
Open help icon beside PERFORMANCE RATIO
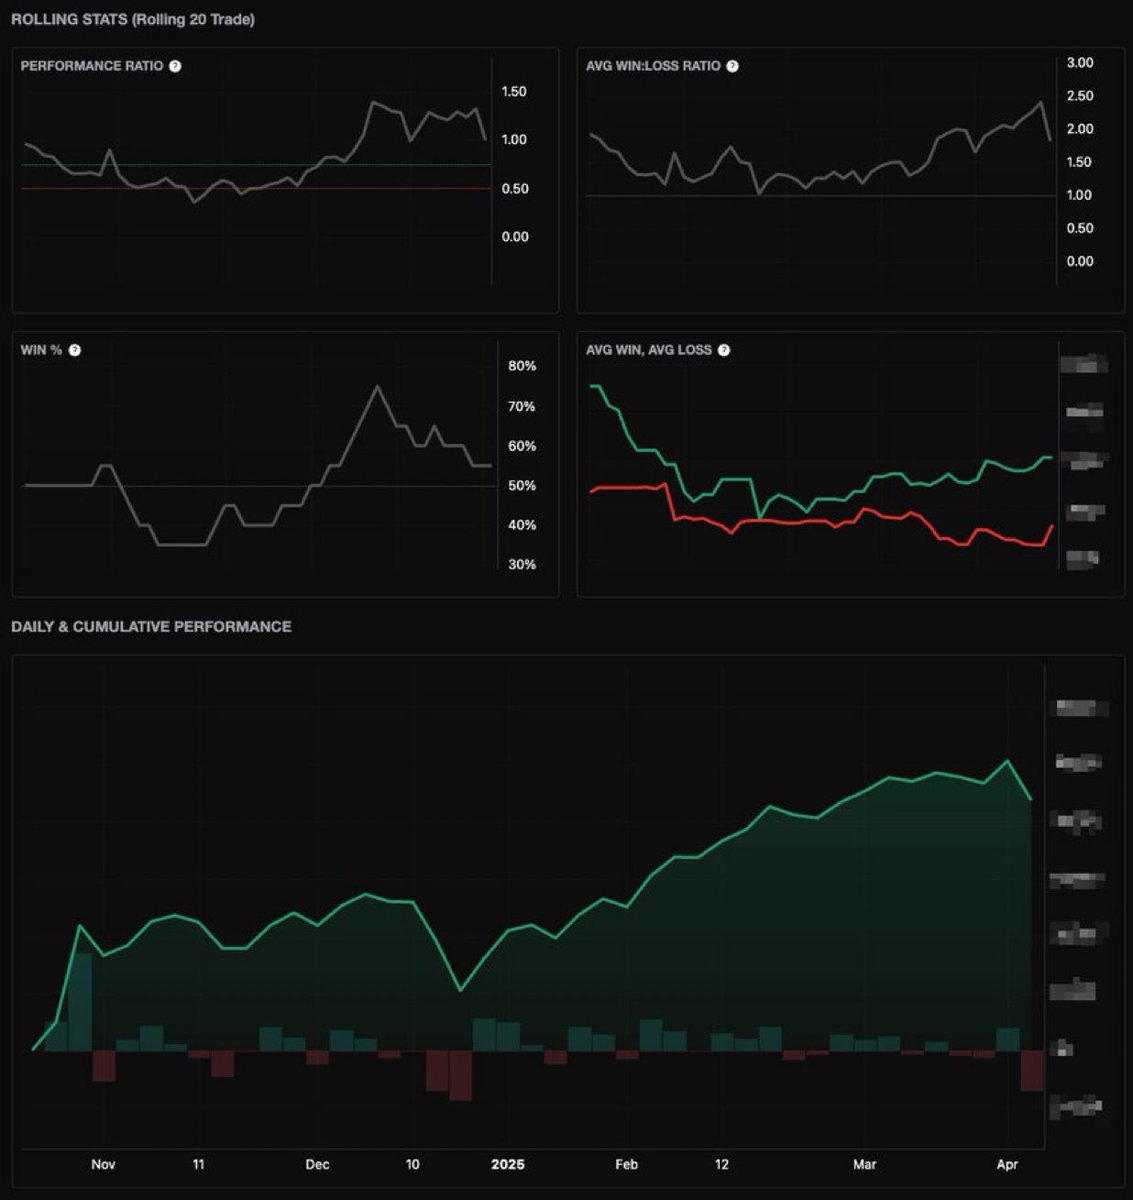[175, 66]
